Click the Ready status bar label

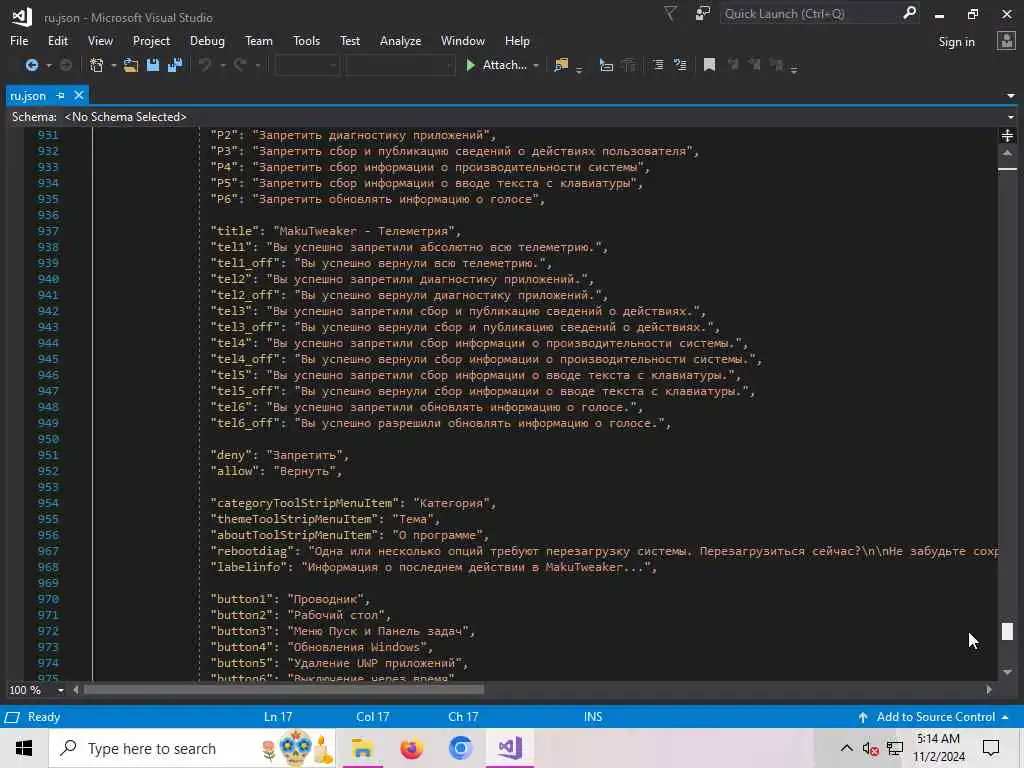point(44,717)
